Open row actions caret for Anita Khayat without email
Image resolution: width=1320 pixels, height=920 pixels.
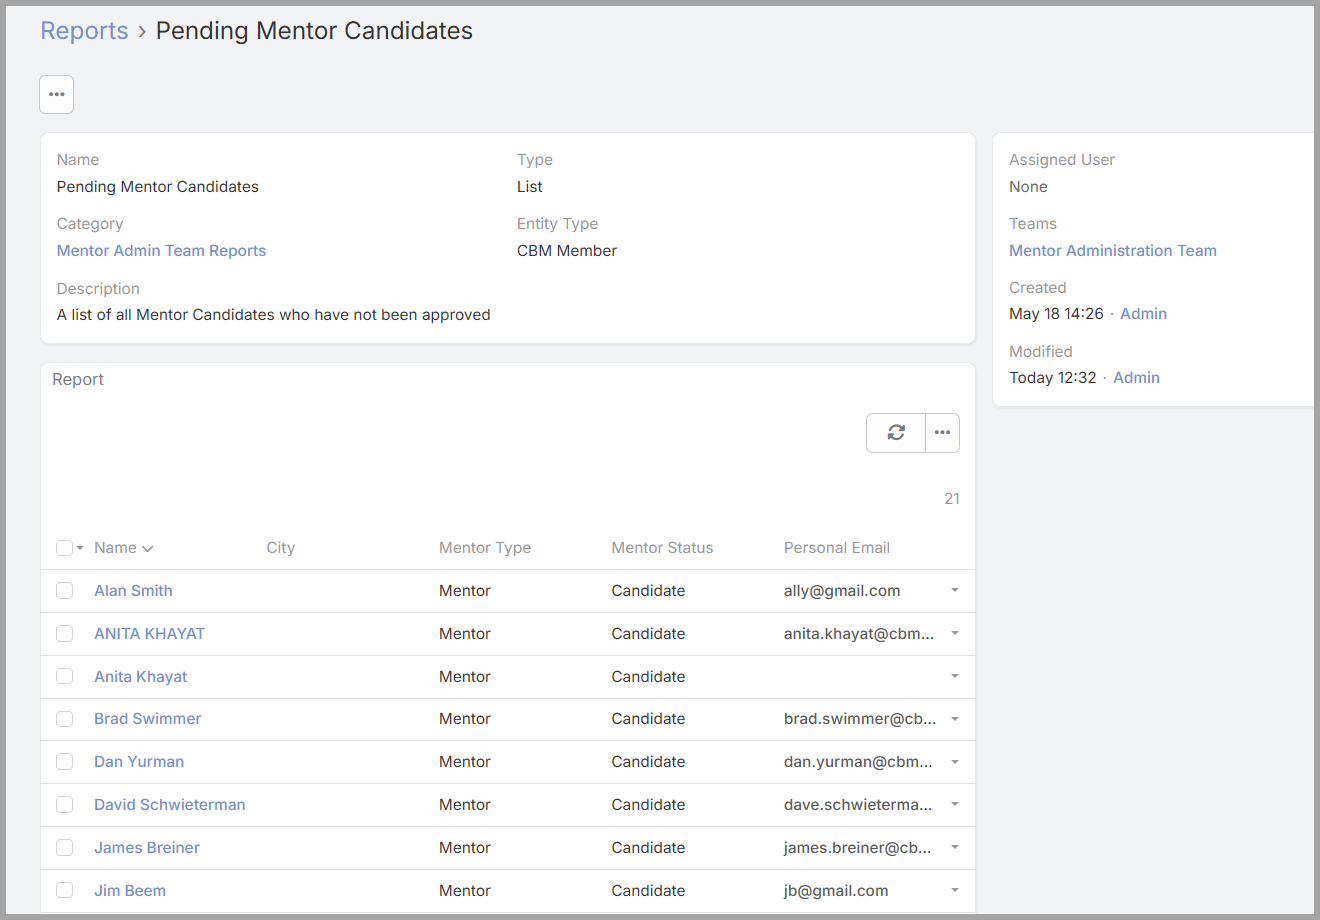pyautogui.click(x=955, y=677)
